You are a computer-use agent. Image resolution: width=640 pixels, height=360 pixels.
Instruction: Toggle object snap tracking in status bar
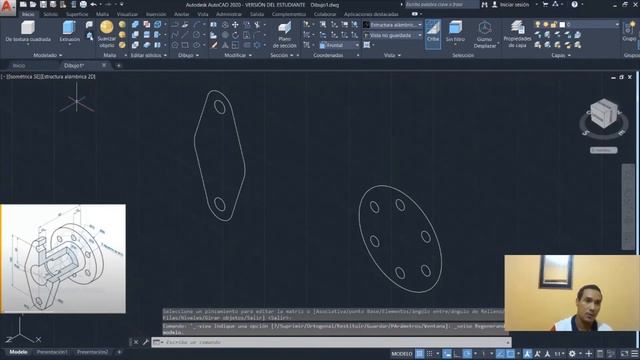[500, 353]
